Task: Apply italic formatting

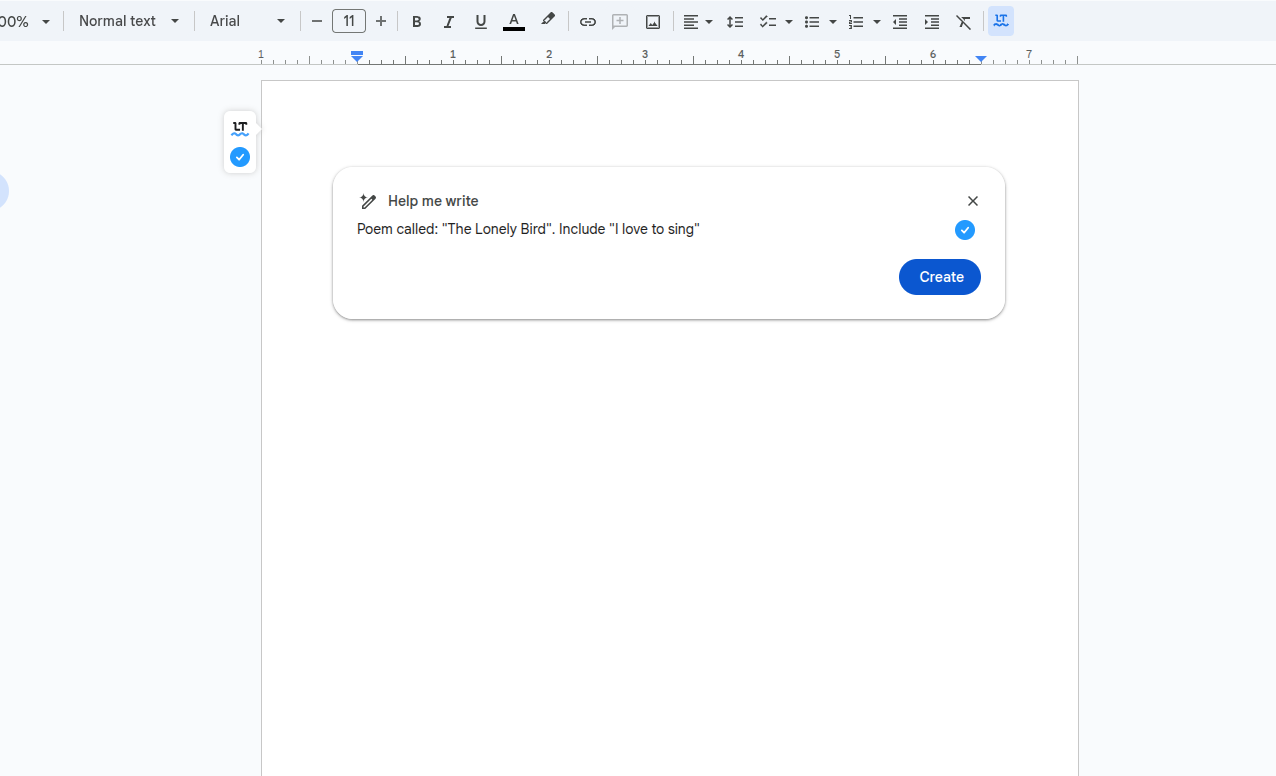Action: click(449, 21)
